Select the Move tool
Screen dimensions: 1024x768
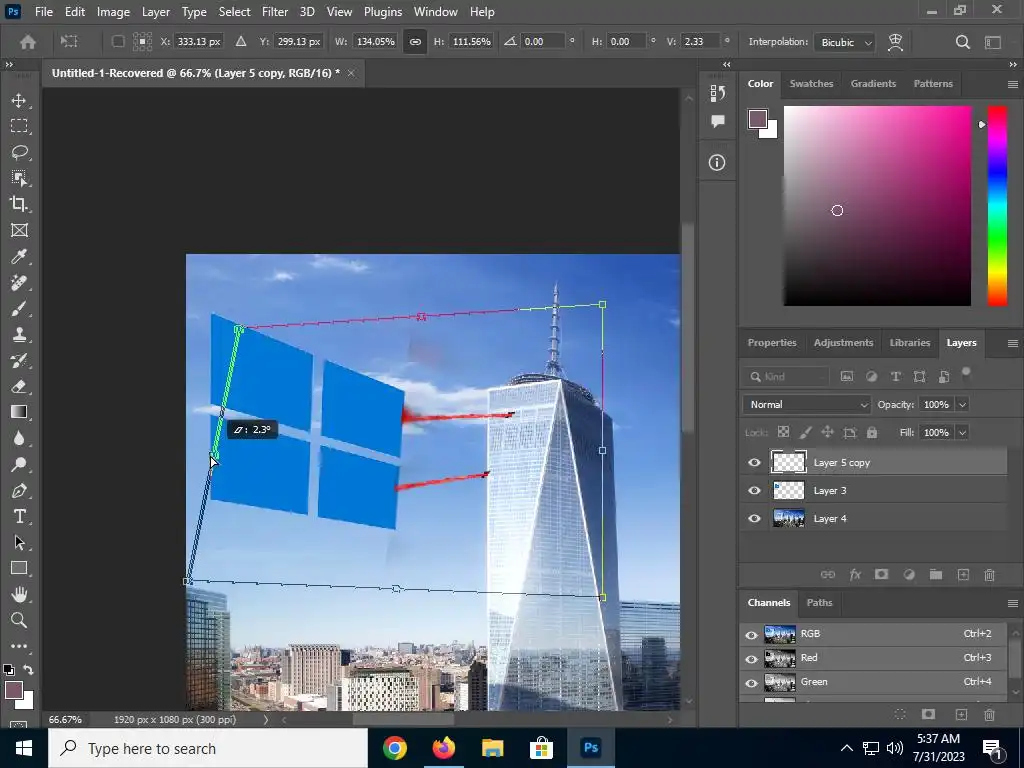tap(19, 101)
